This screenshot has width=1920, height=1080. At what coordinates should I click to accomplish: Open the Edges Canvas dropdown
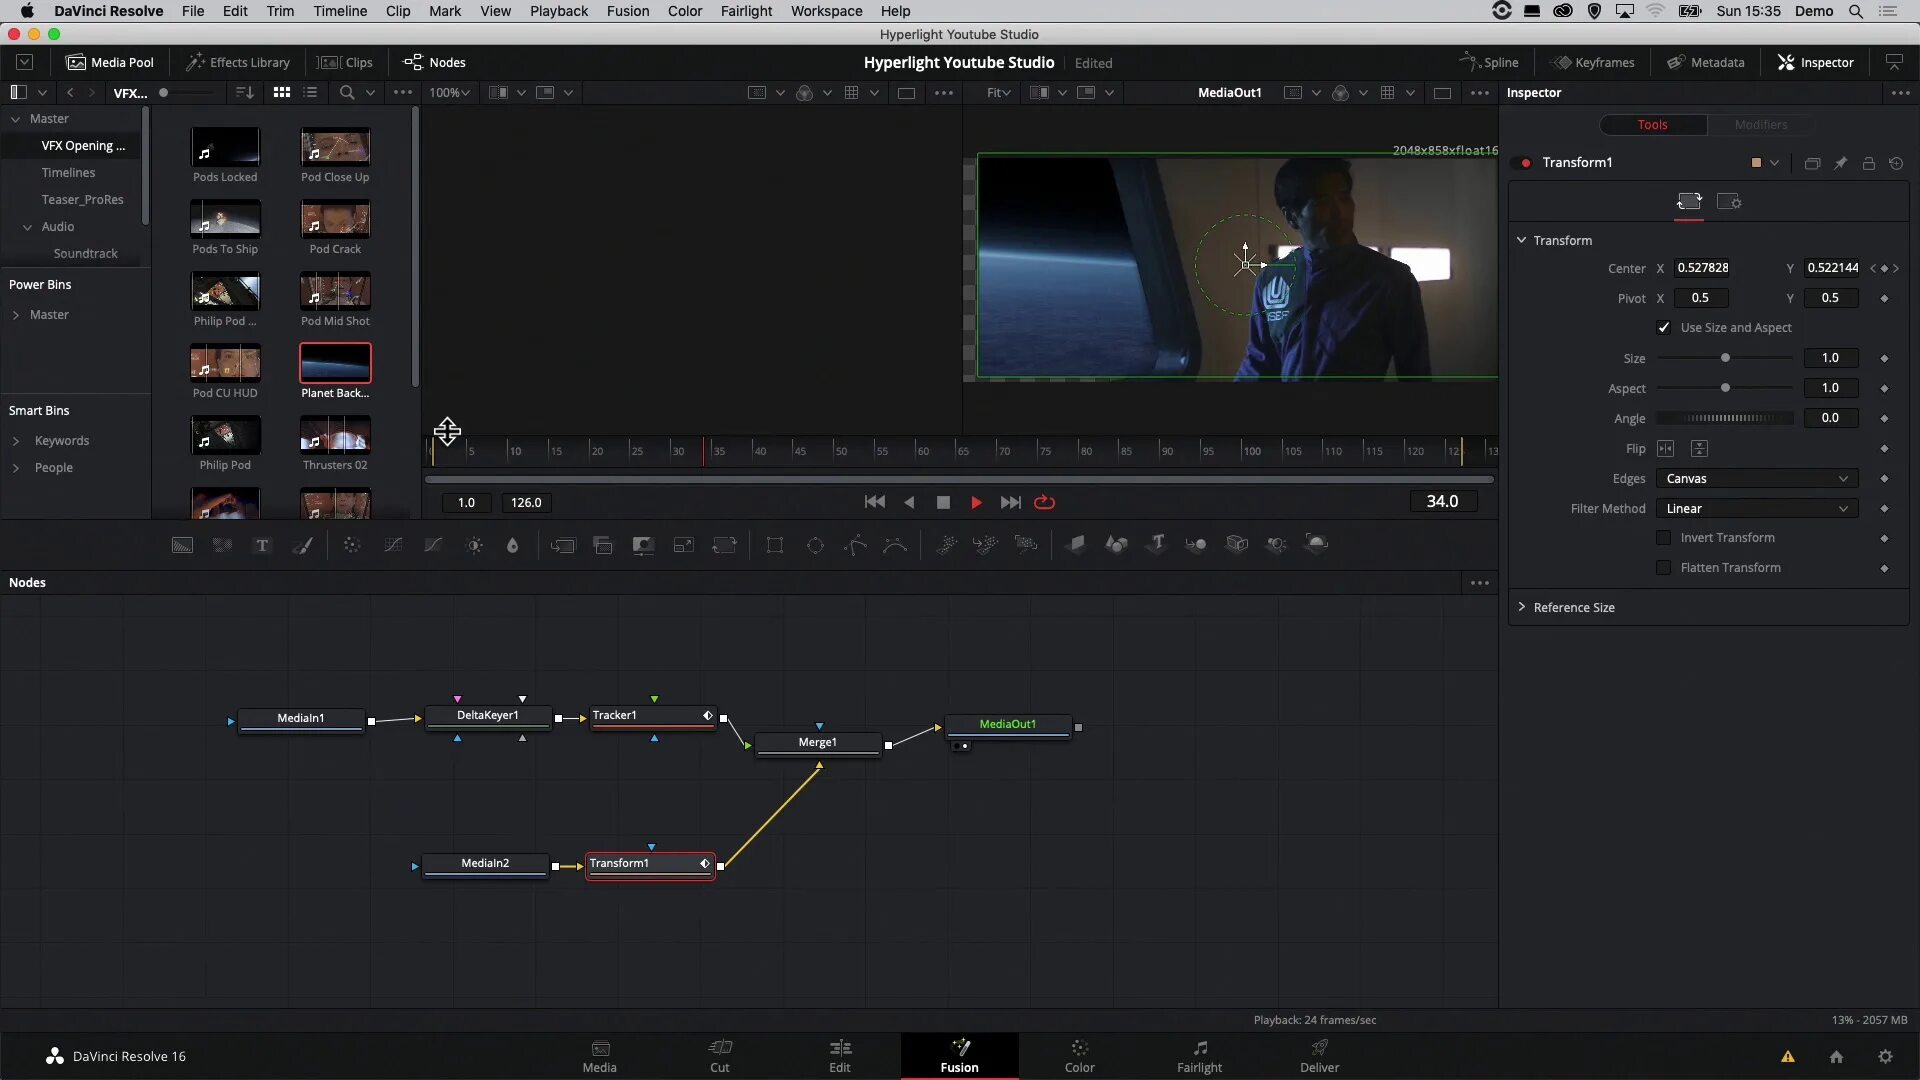coord(1757,479)
